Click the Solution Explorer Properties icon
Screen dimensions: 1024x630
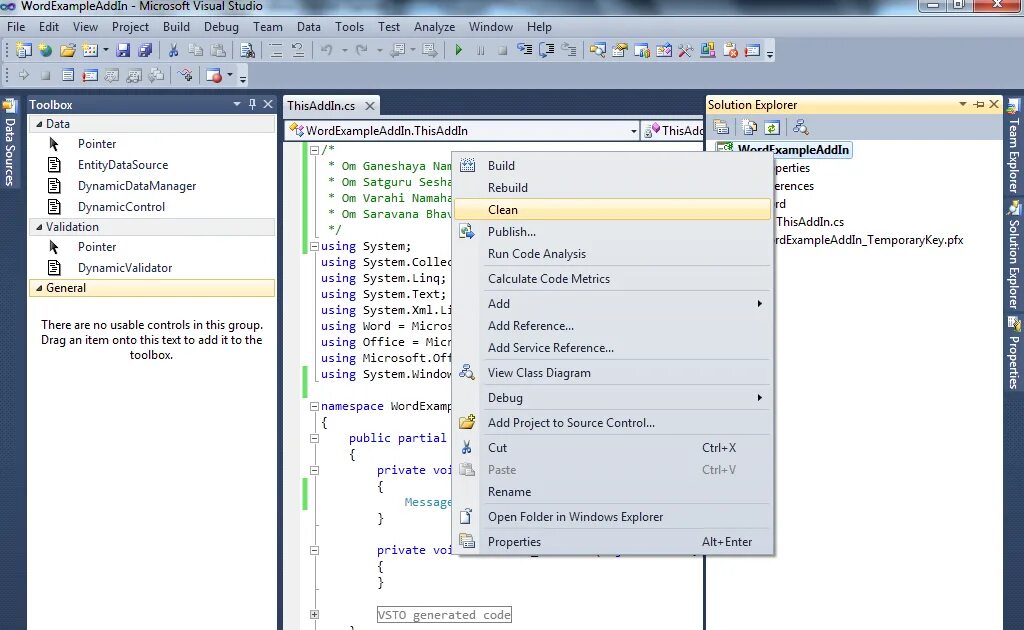pos(721,127)
